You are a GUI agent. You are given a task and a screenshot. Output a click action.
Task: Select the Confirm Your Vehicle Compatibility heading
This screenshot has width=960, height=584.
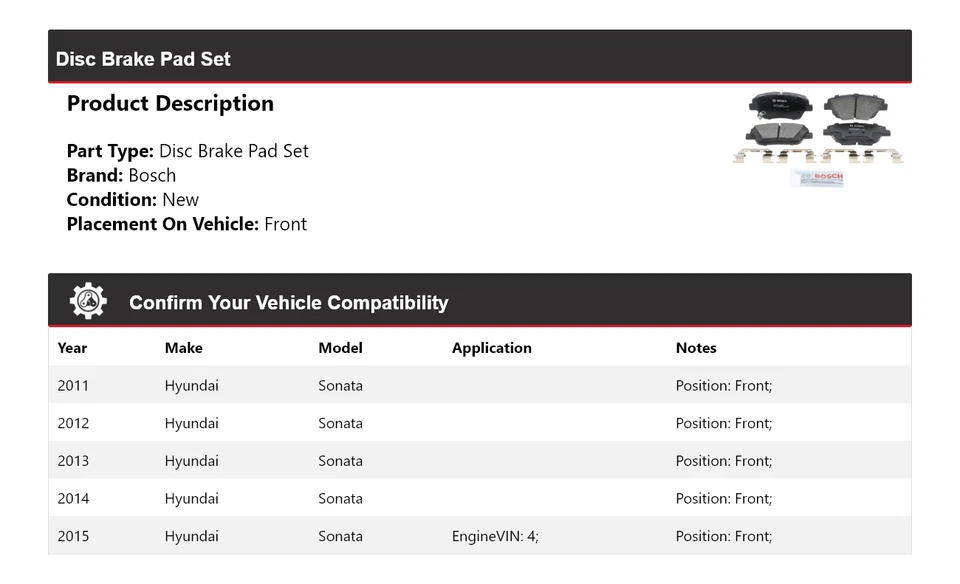(288, 303)
